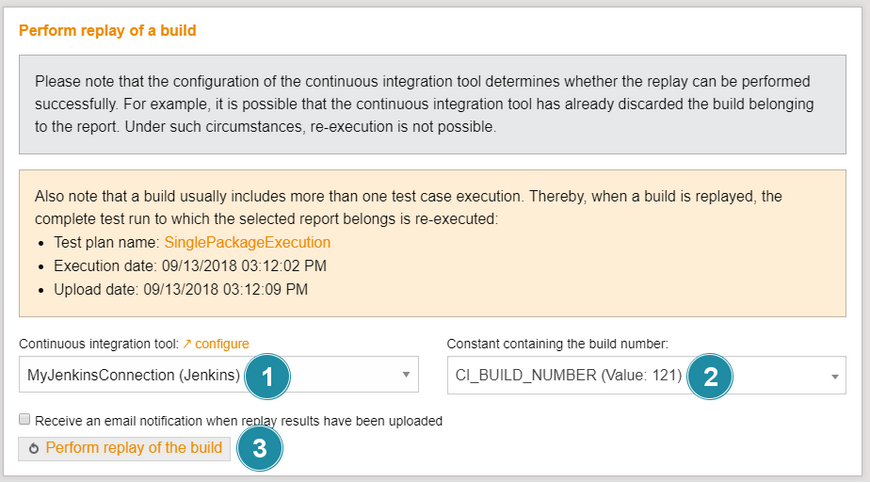Click the numbered callout badge 1
This screenshot has width=870, height=483.
click(266, 376)
